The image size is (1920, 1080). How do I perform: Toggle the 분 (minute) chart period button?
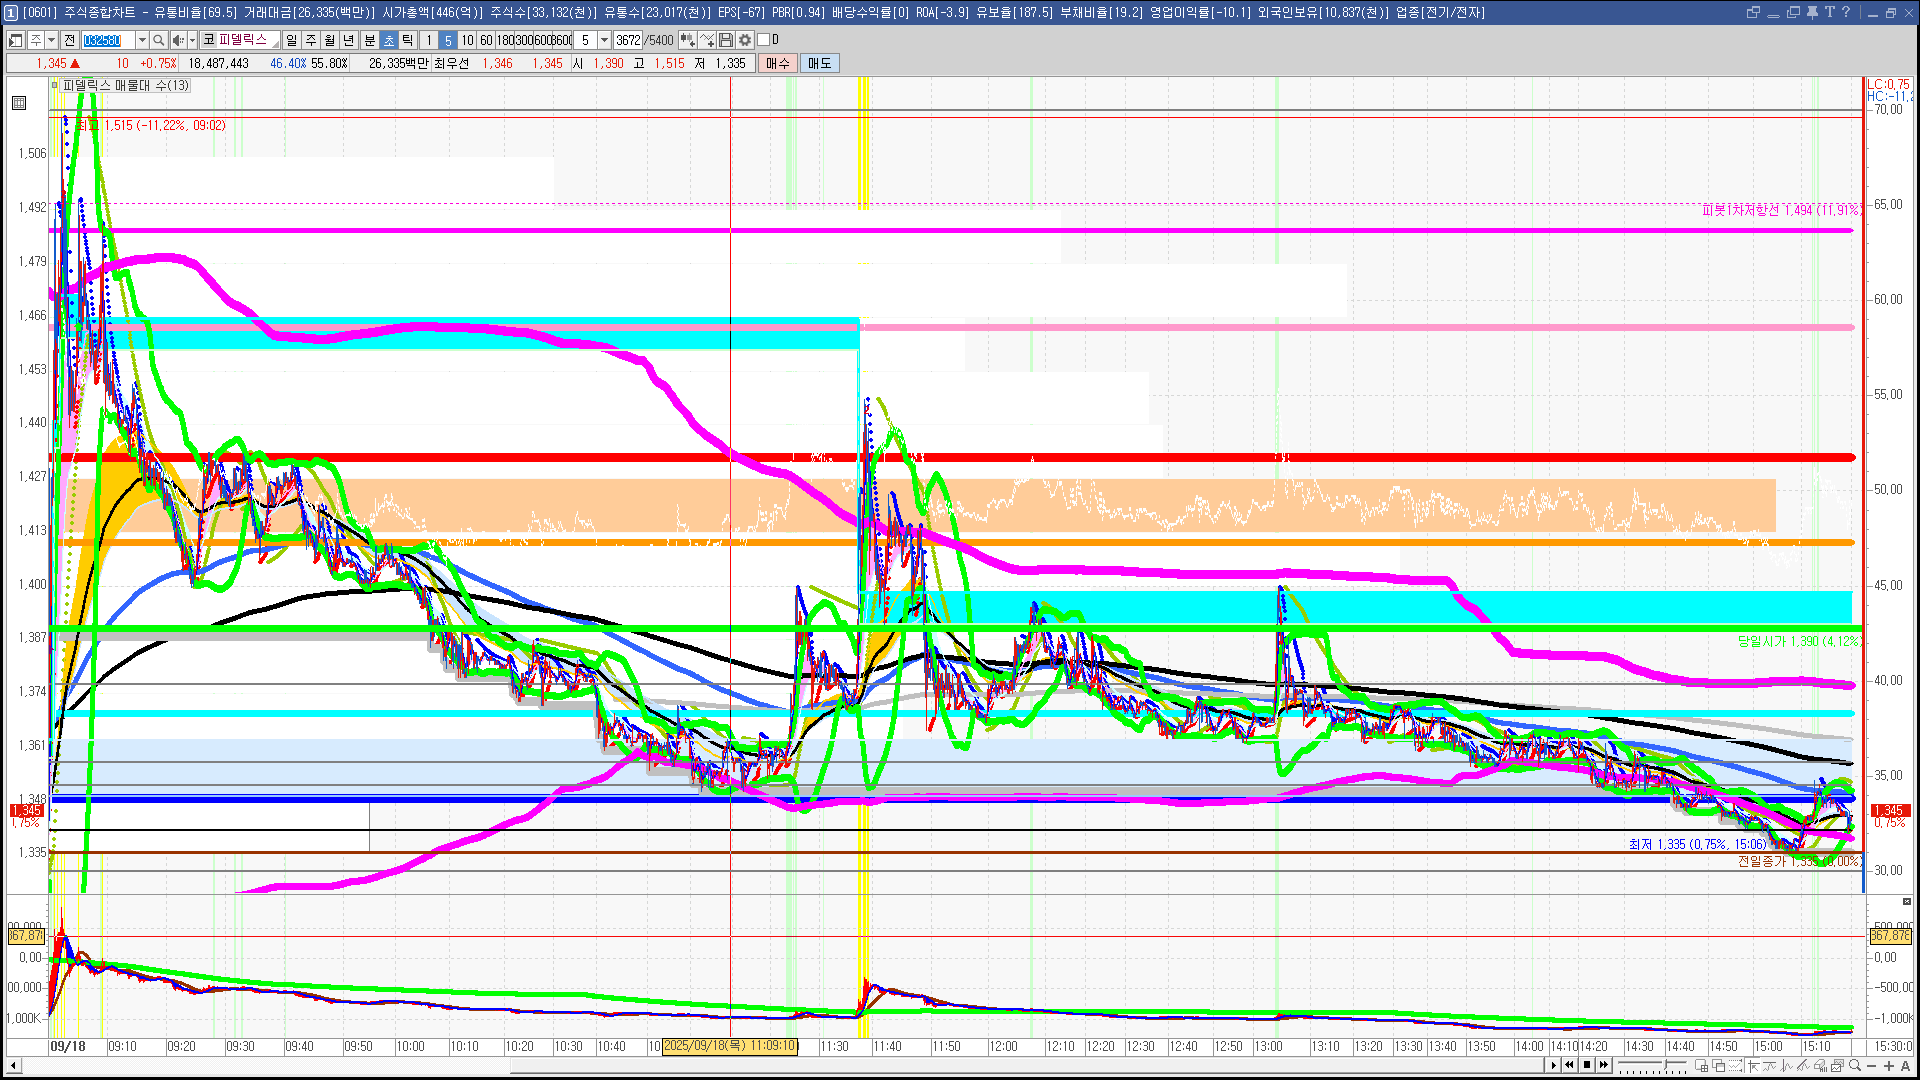pos(369,40)
